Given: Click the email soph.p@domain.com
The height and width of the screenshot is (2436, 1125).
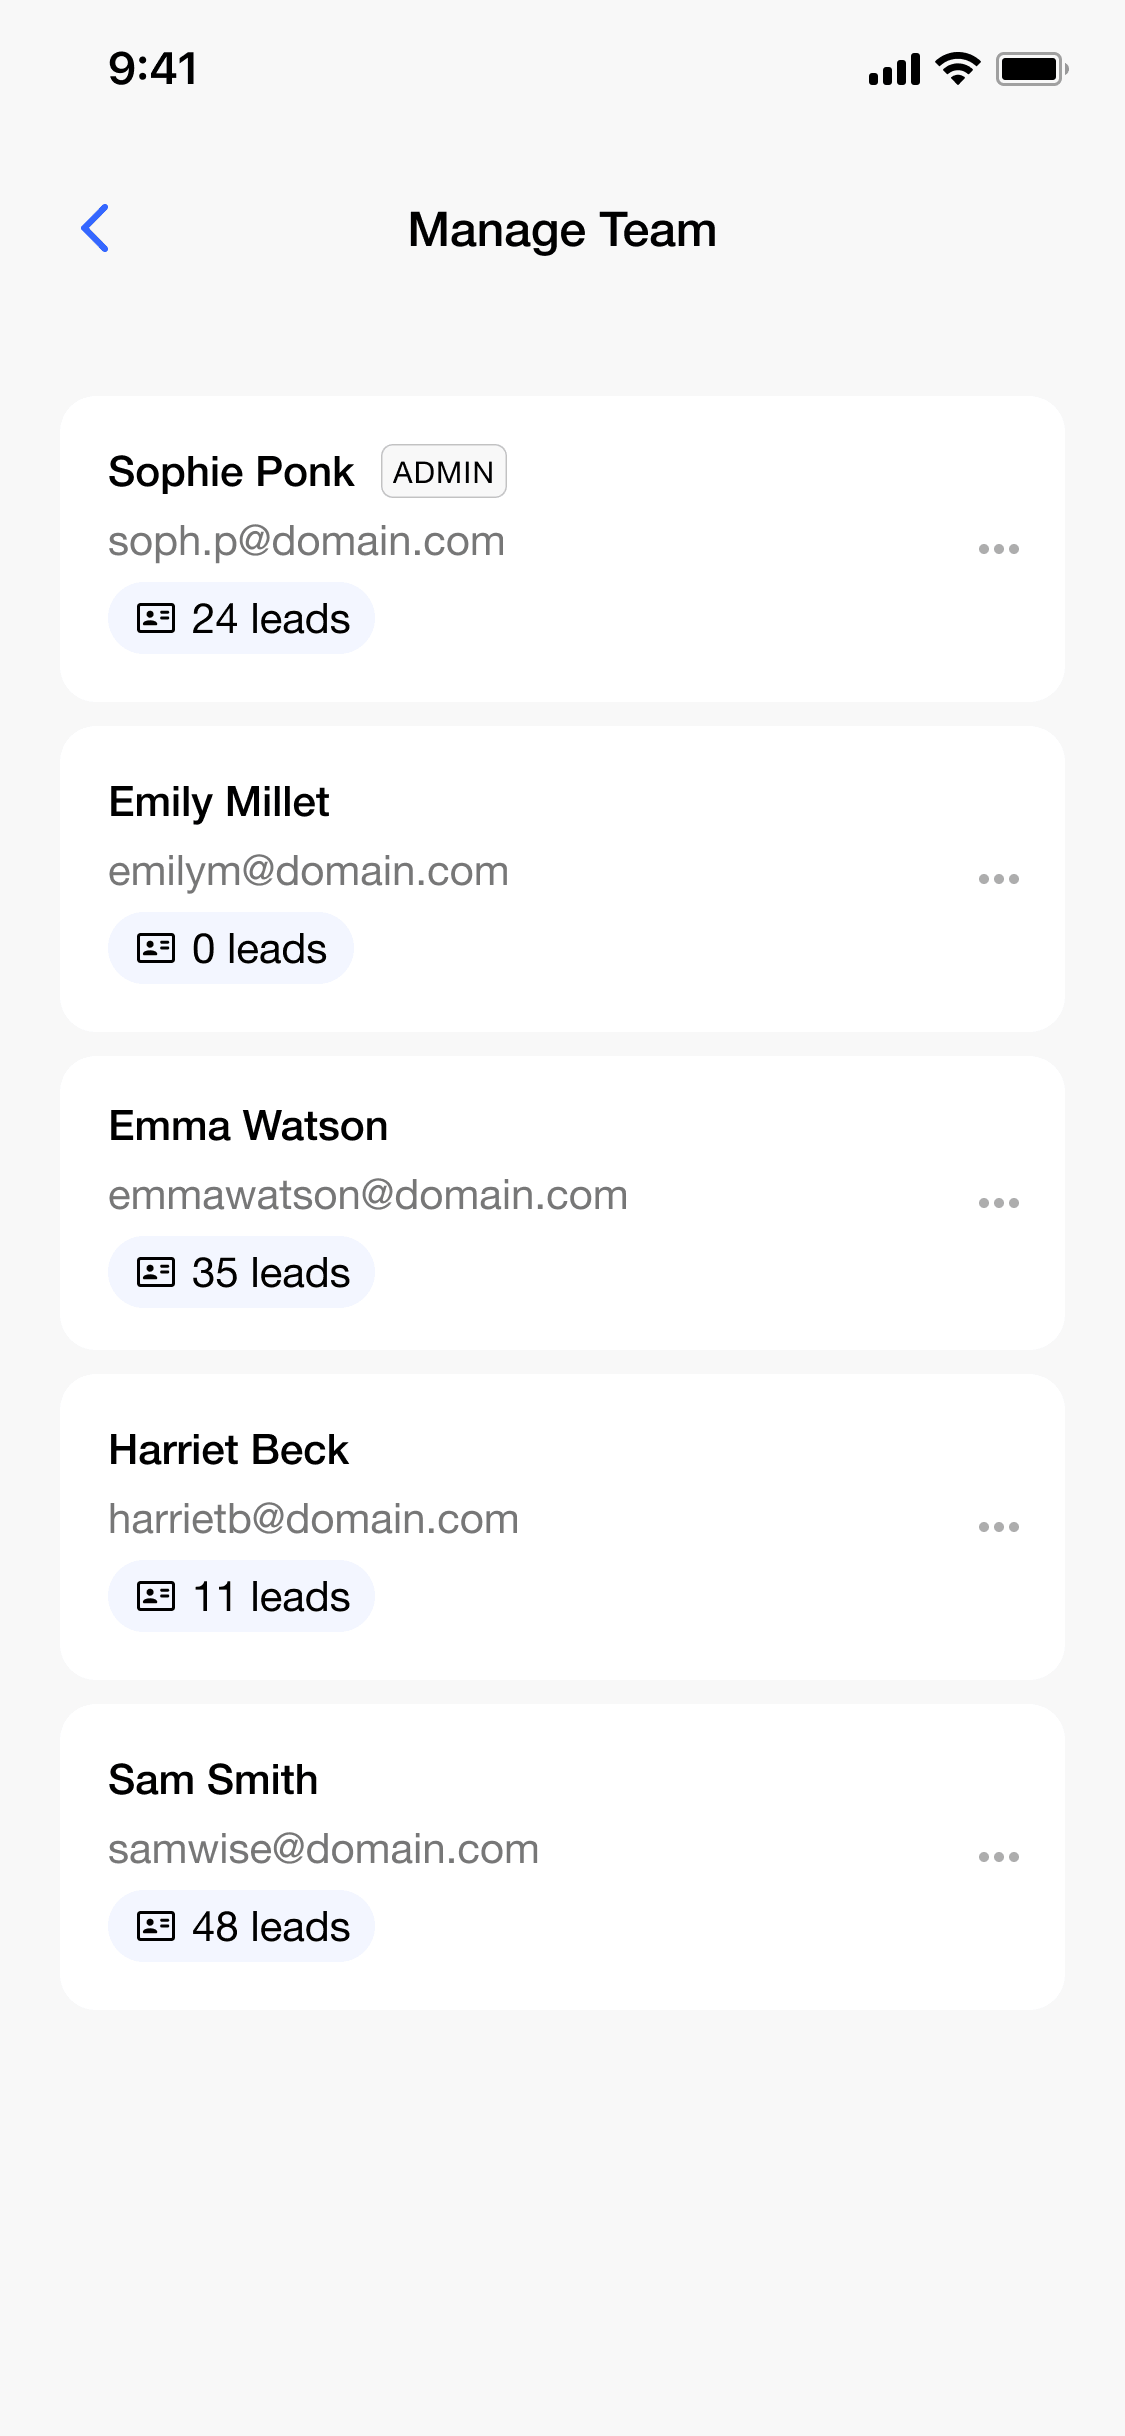Looking at the screenshot, I should click(306, 542).
